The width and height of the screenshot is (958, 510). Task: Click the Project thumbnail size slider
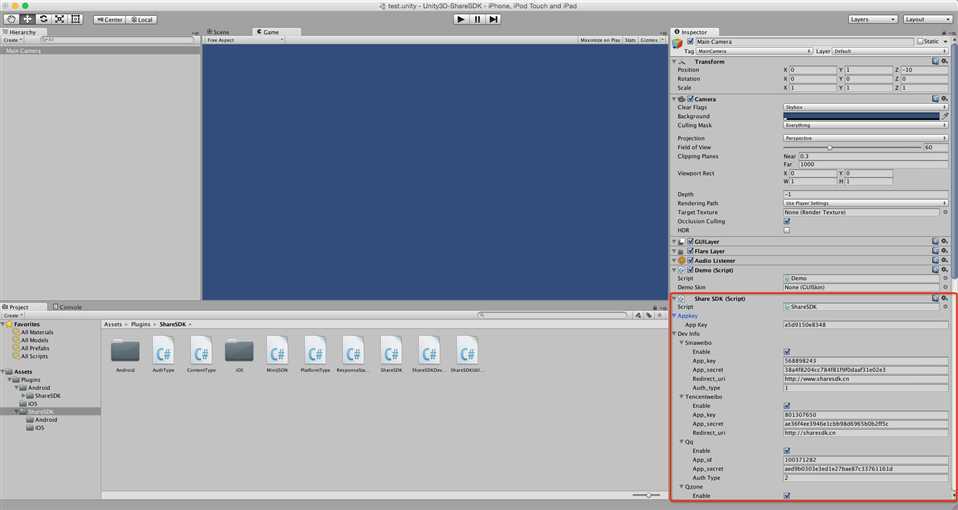click(646, 495)
